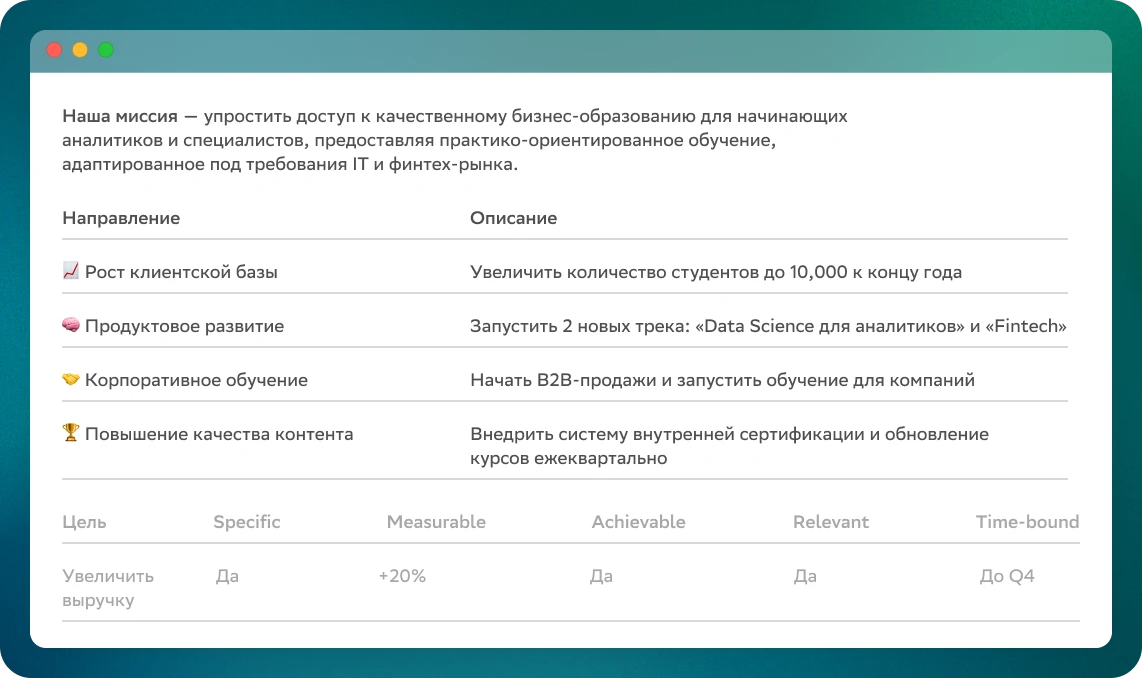Select the Time-bound column header
This screenshot has height=678, width=1142.
pyautogui.click(x=1027, y=522)
